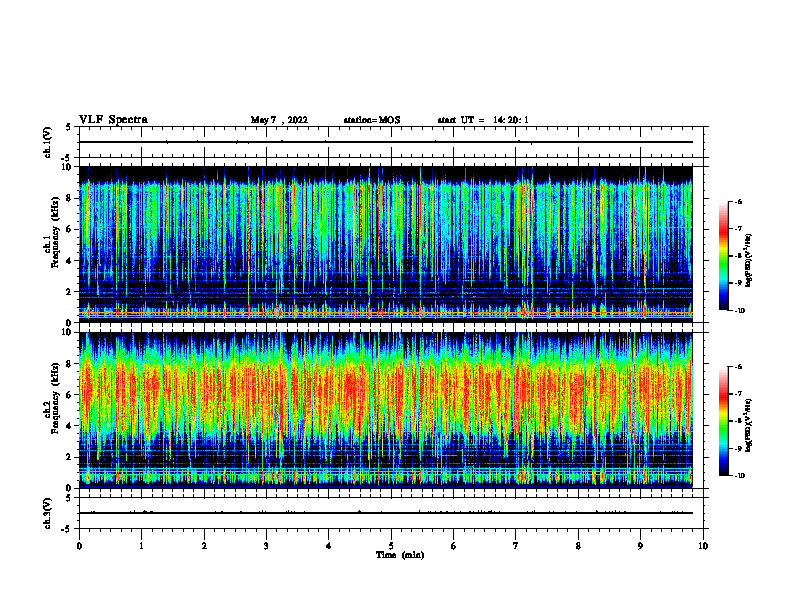Click the ch.2 color scale bar
The height and width of the screenshot is (612, 792).
click(x=723, y=421)
